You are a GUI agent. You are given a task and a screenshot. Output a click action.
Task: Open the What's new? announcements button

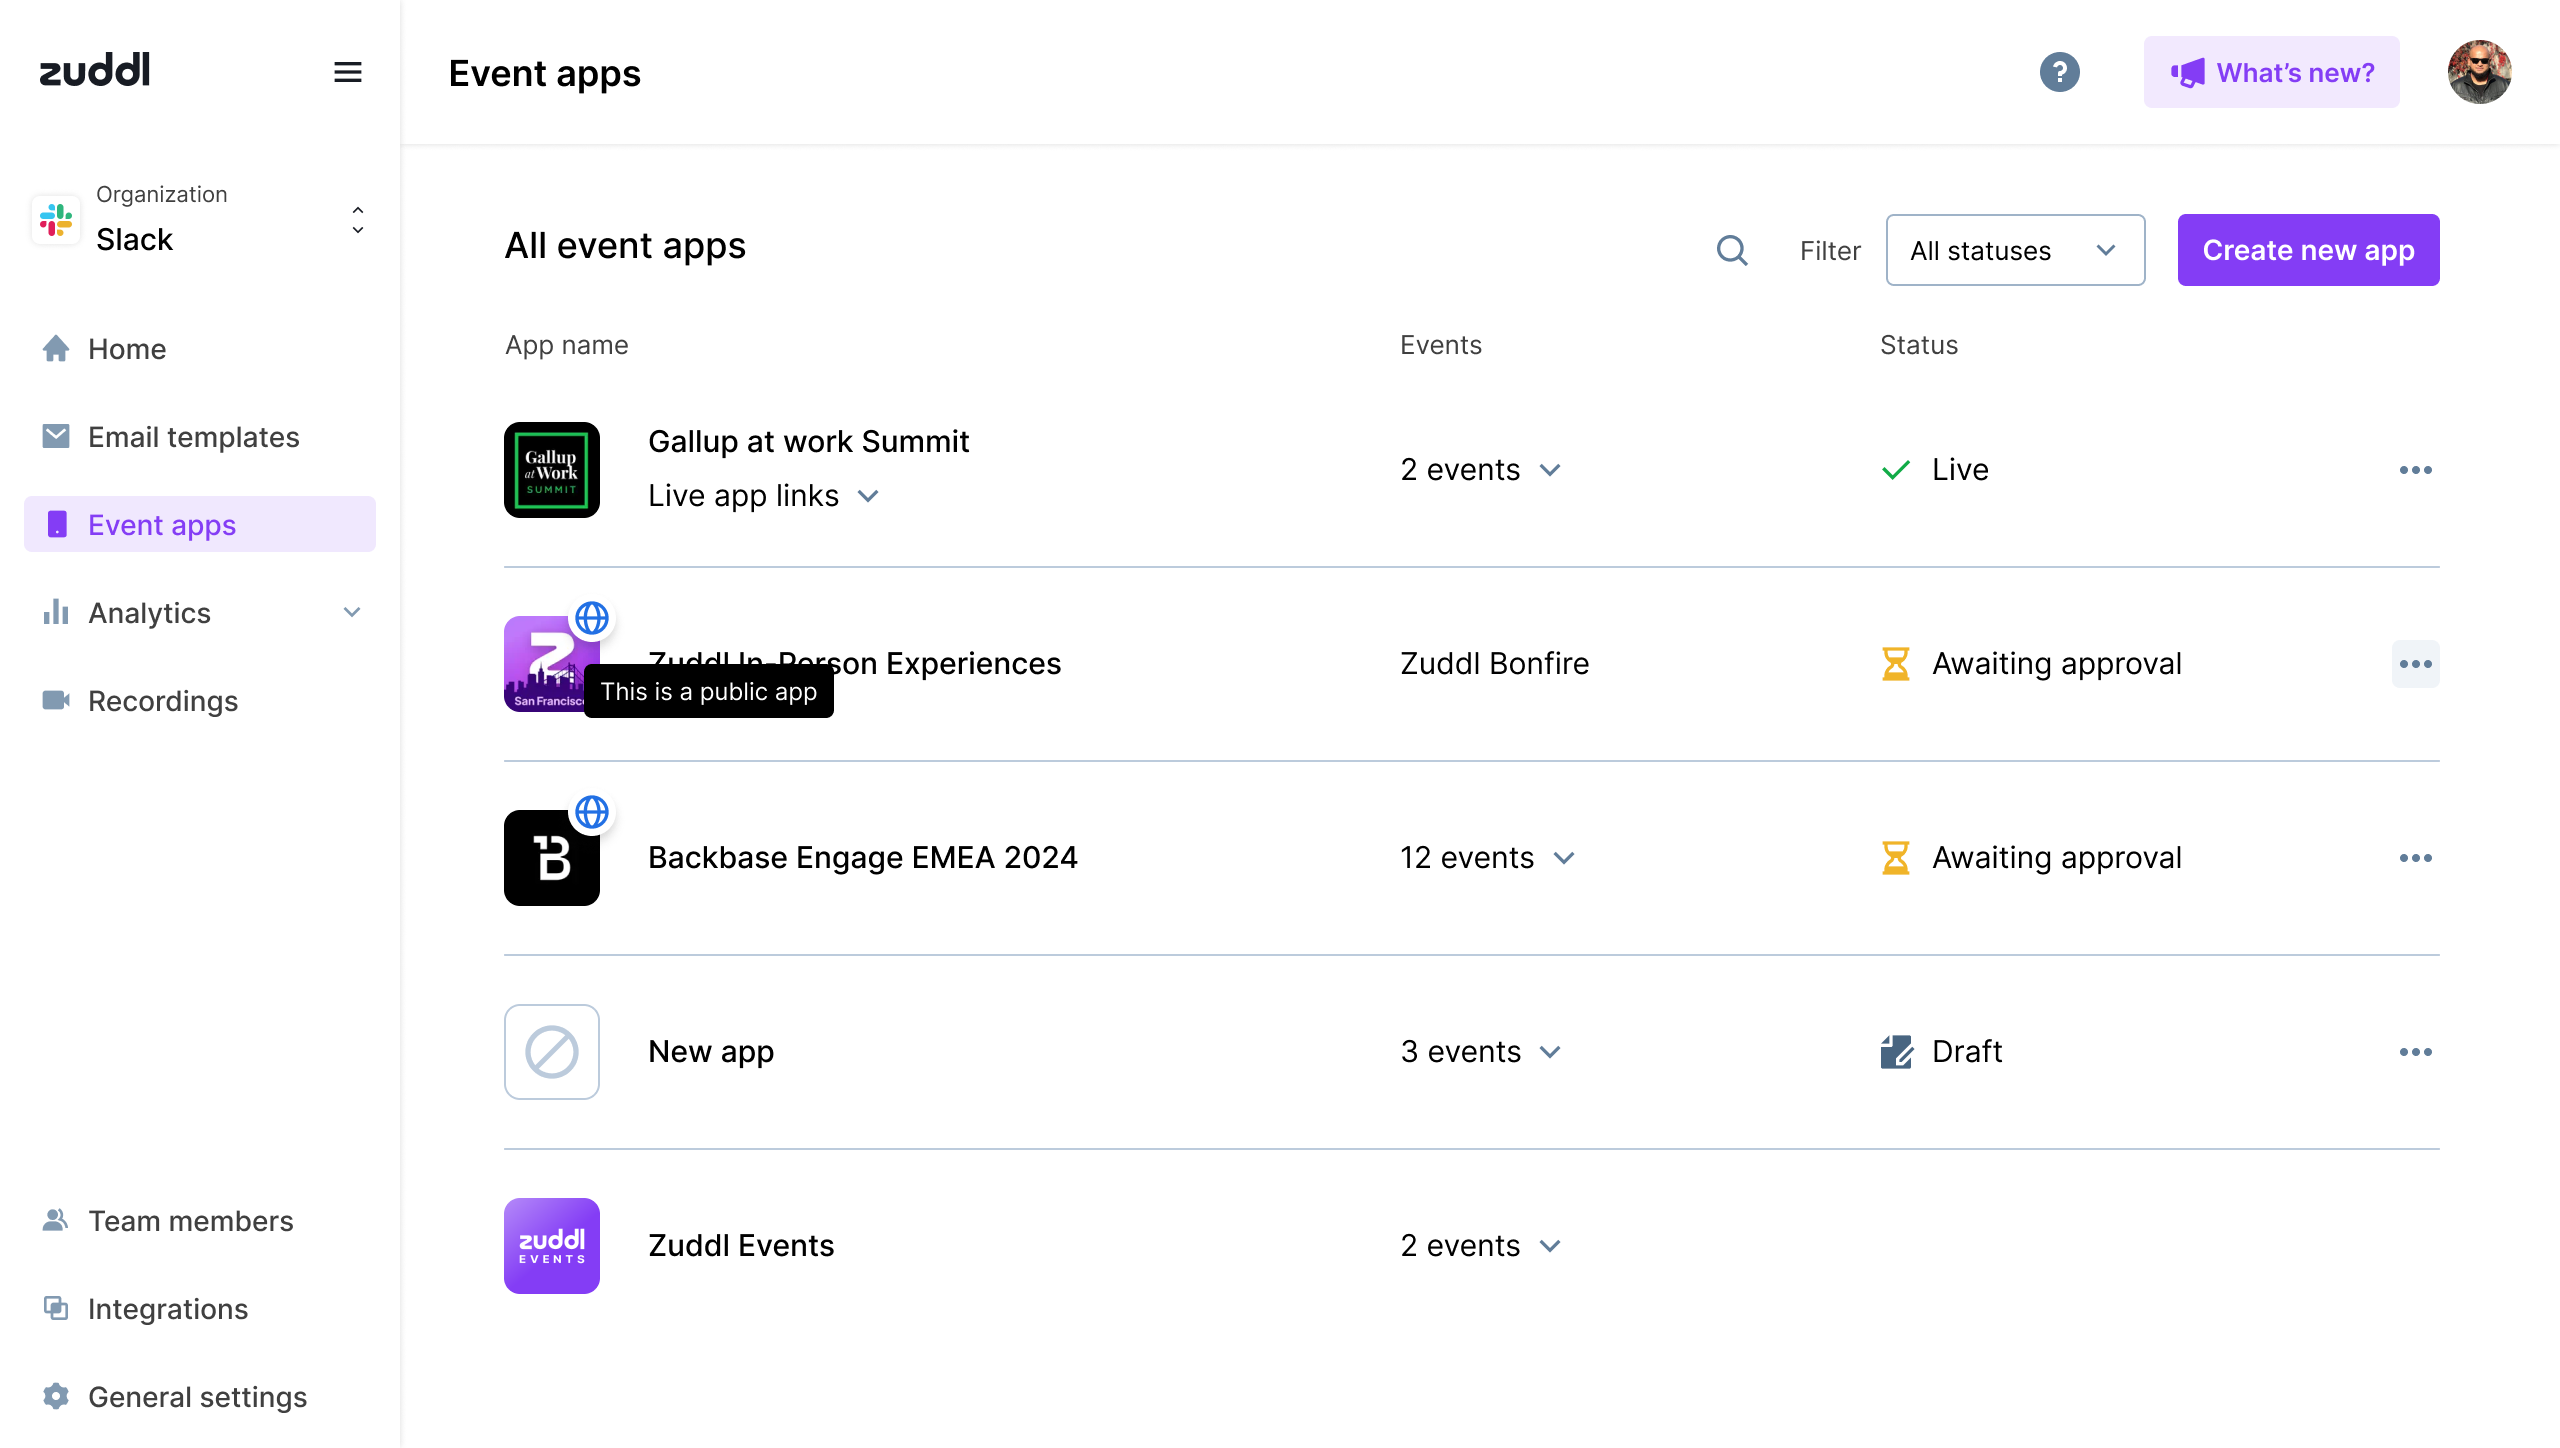(2271, 72)
